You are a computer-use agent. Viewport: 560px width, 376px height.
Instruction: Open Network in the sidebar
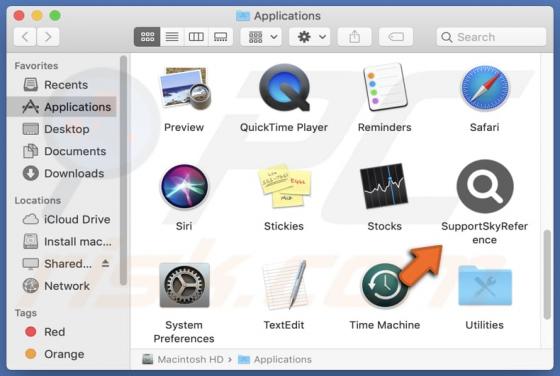(61, 286)
